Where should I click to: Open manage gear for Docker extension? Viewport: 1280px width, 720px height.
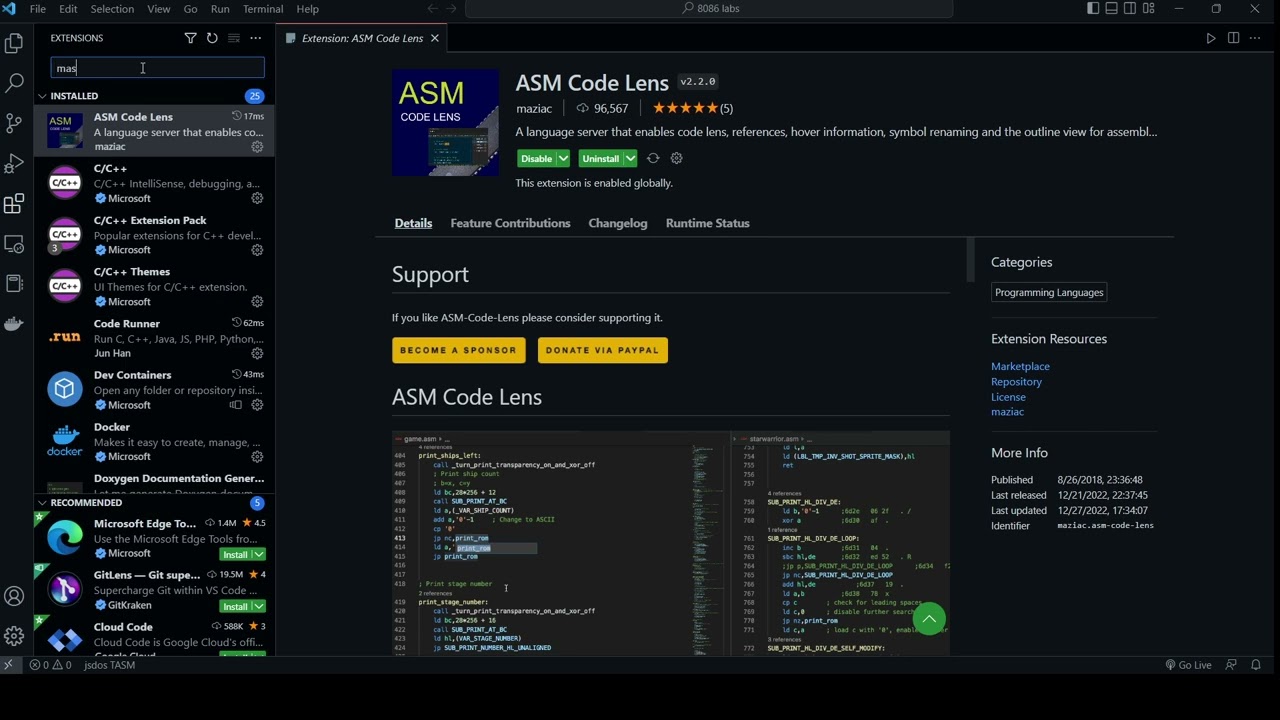point(257,457)
